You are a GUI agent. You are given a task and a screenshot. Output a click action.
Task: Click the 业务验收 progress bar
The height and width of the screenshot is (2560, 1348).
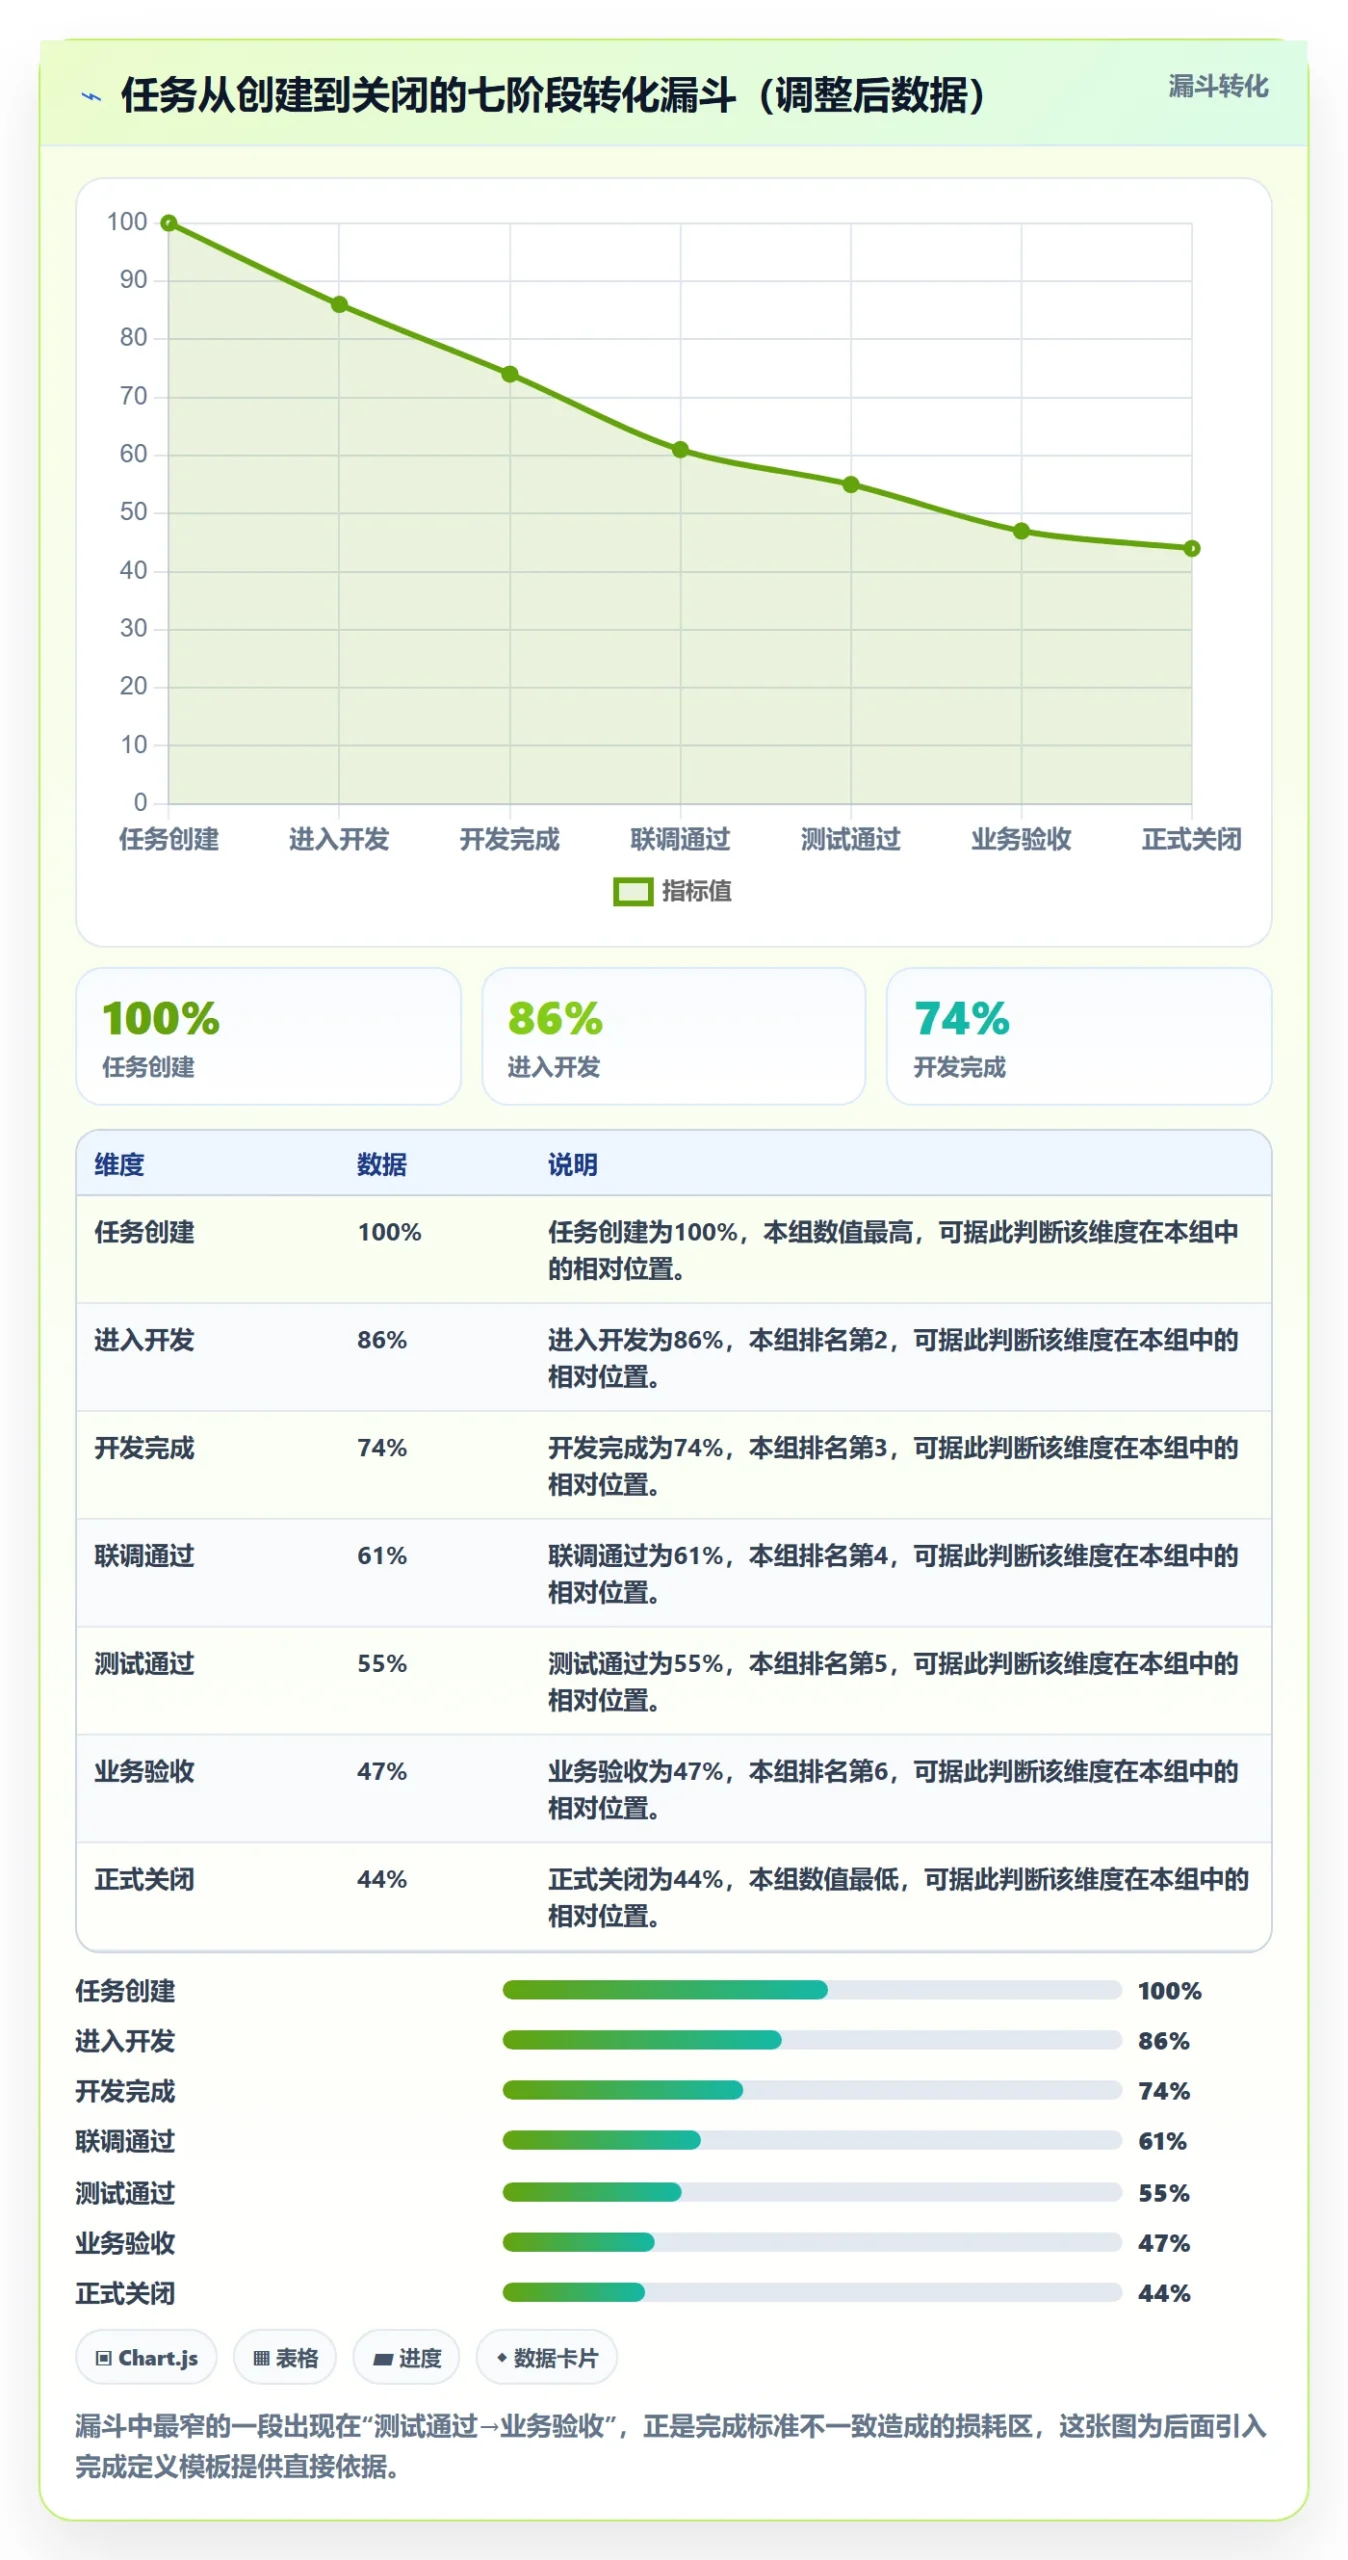[811, 2242]
